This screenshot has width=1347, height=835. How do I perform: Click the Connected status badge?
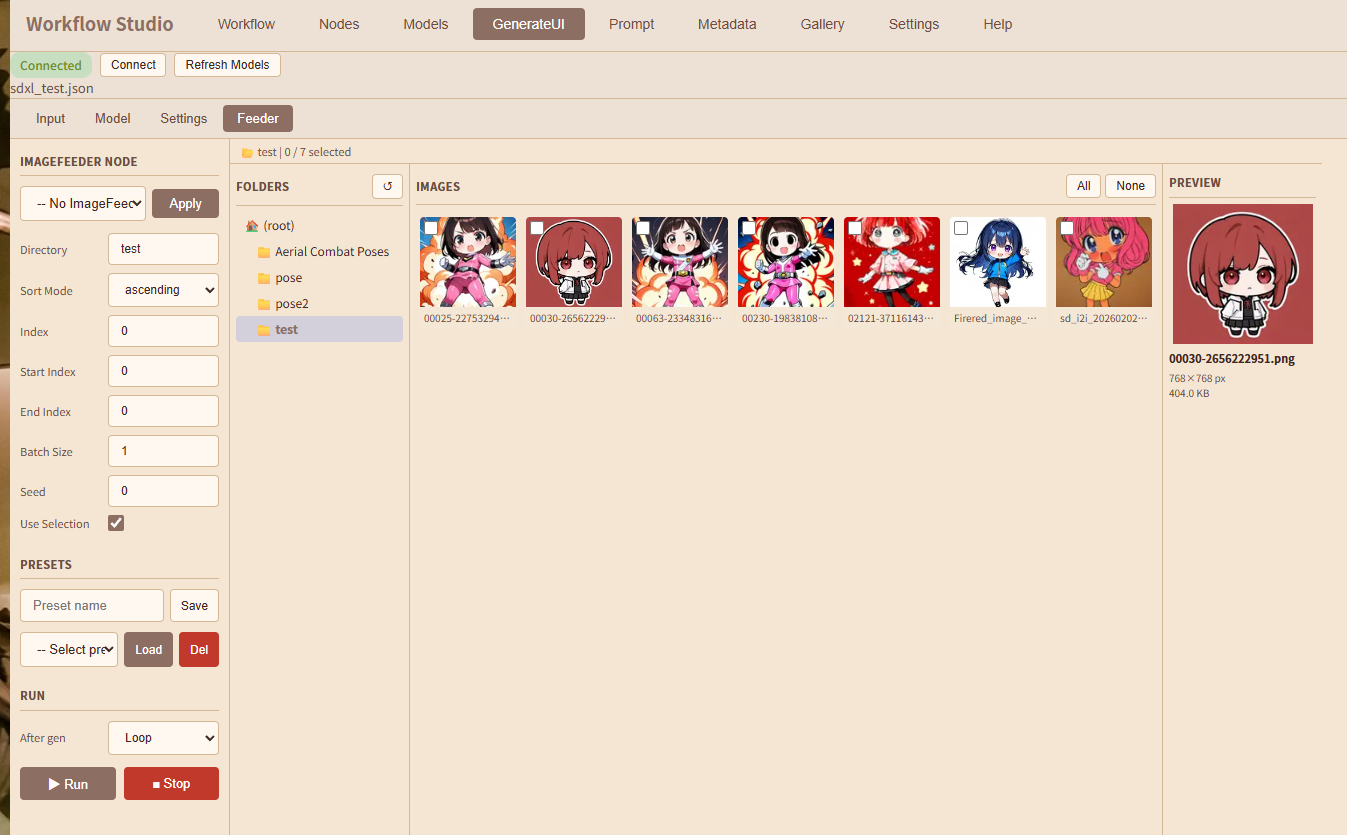click(51, 66)
